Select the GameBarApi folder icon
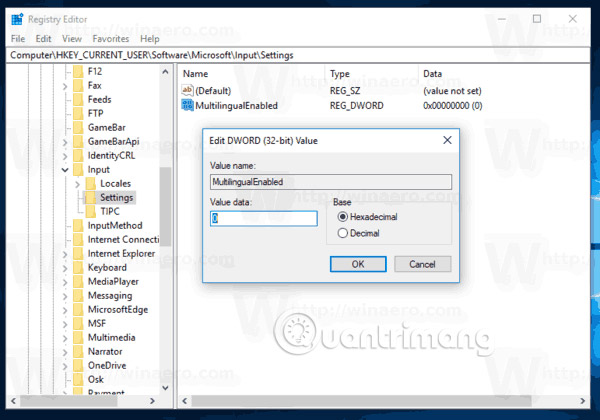Screen dimensions: 600x420 78,142
